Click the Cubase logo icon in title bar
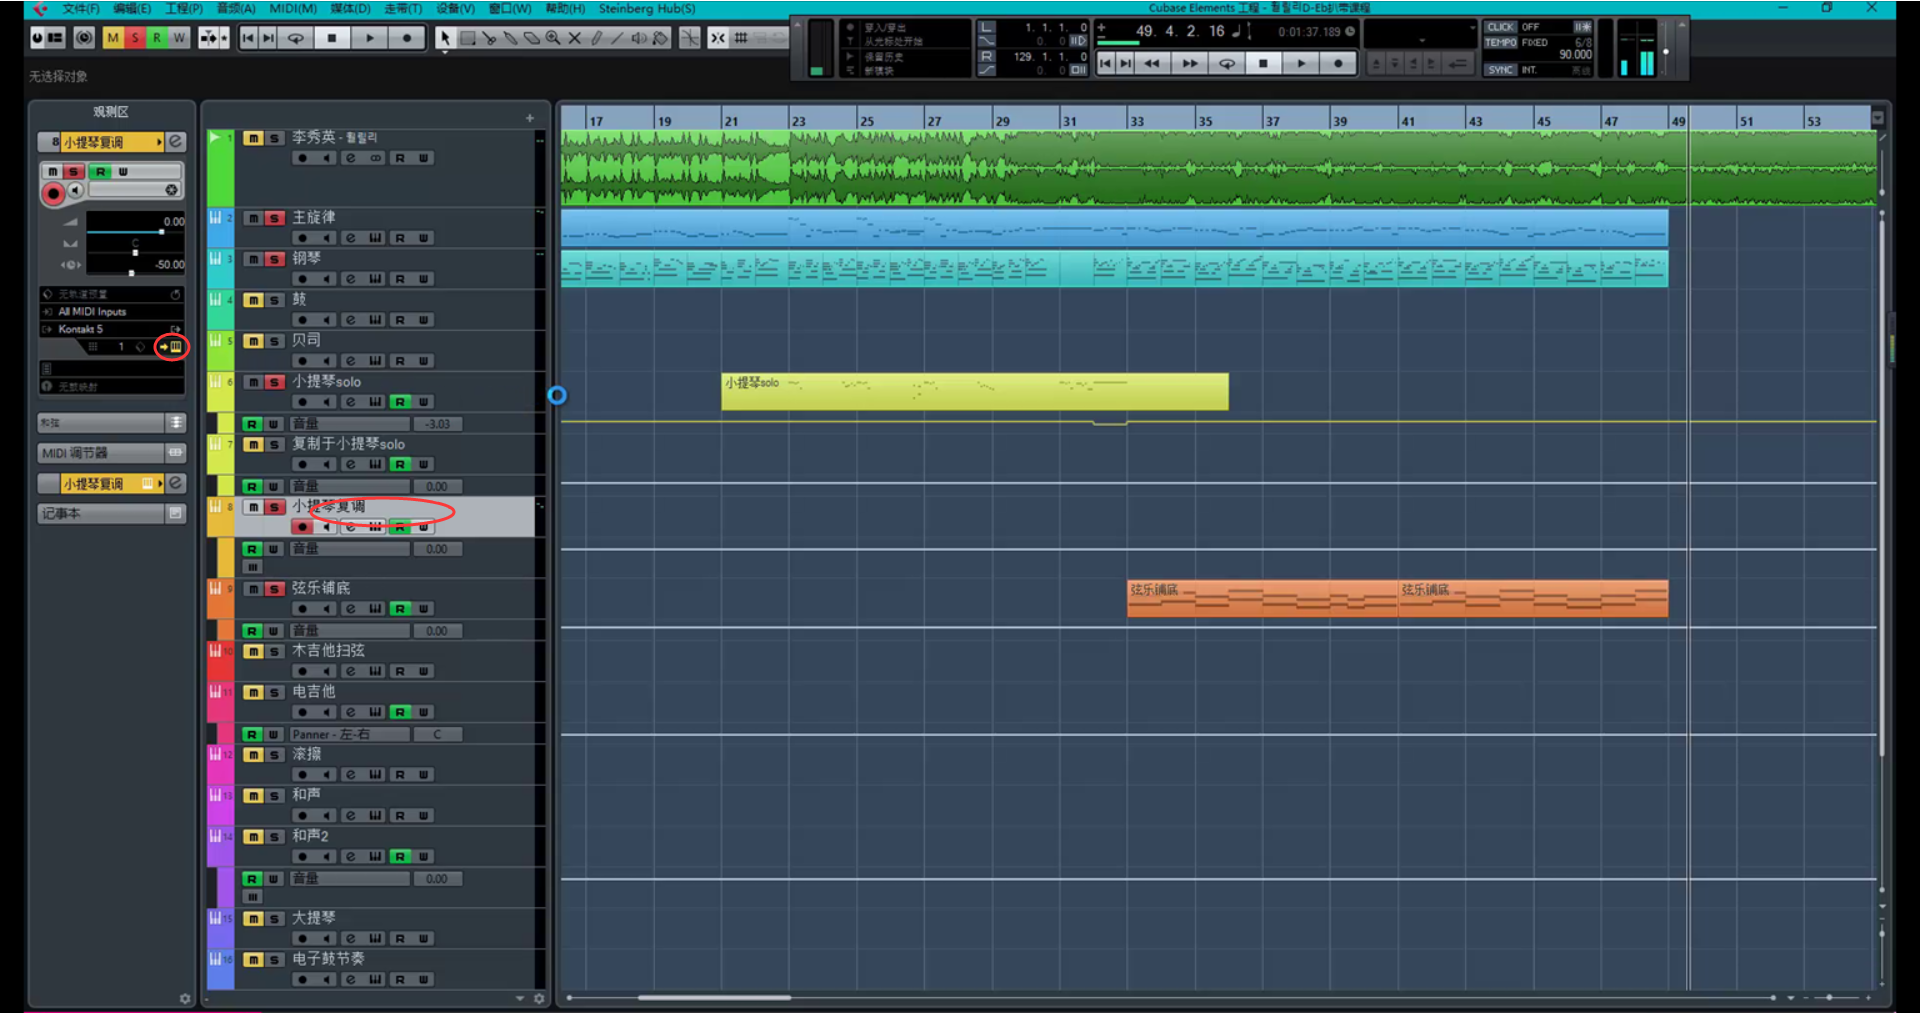Viewport: 1920px width, 1013px height. pyautogui.click(x=40, y=9)
